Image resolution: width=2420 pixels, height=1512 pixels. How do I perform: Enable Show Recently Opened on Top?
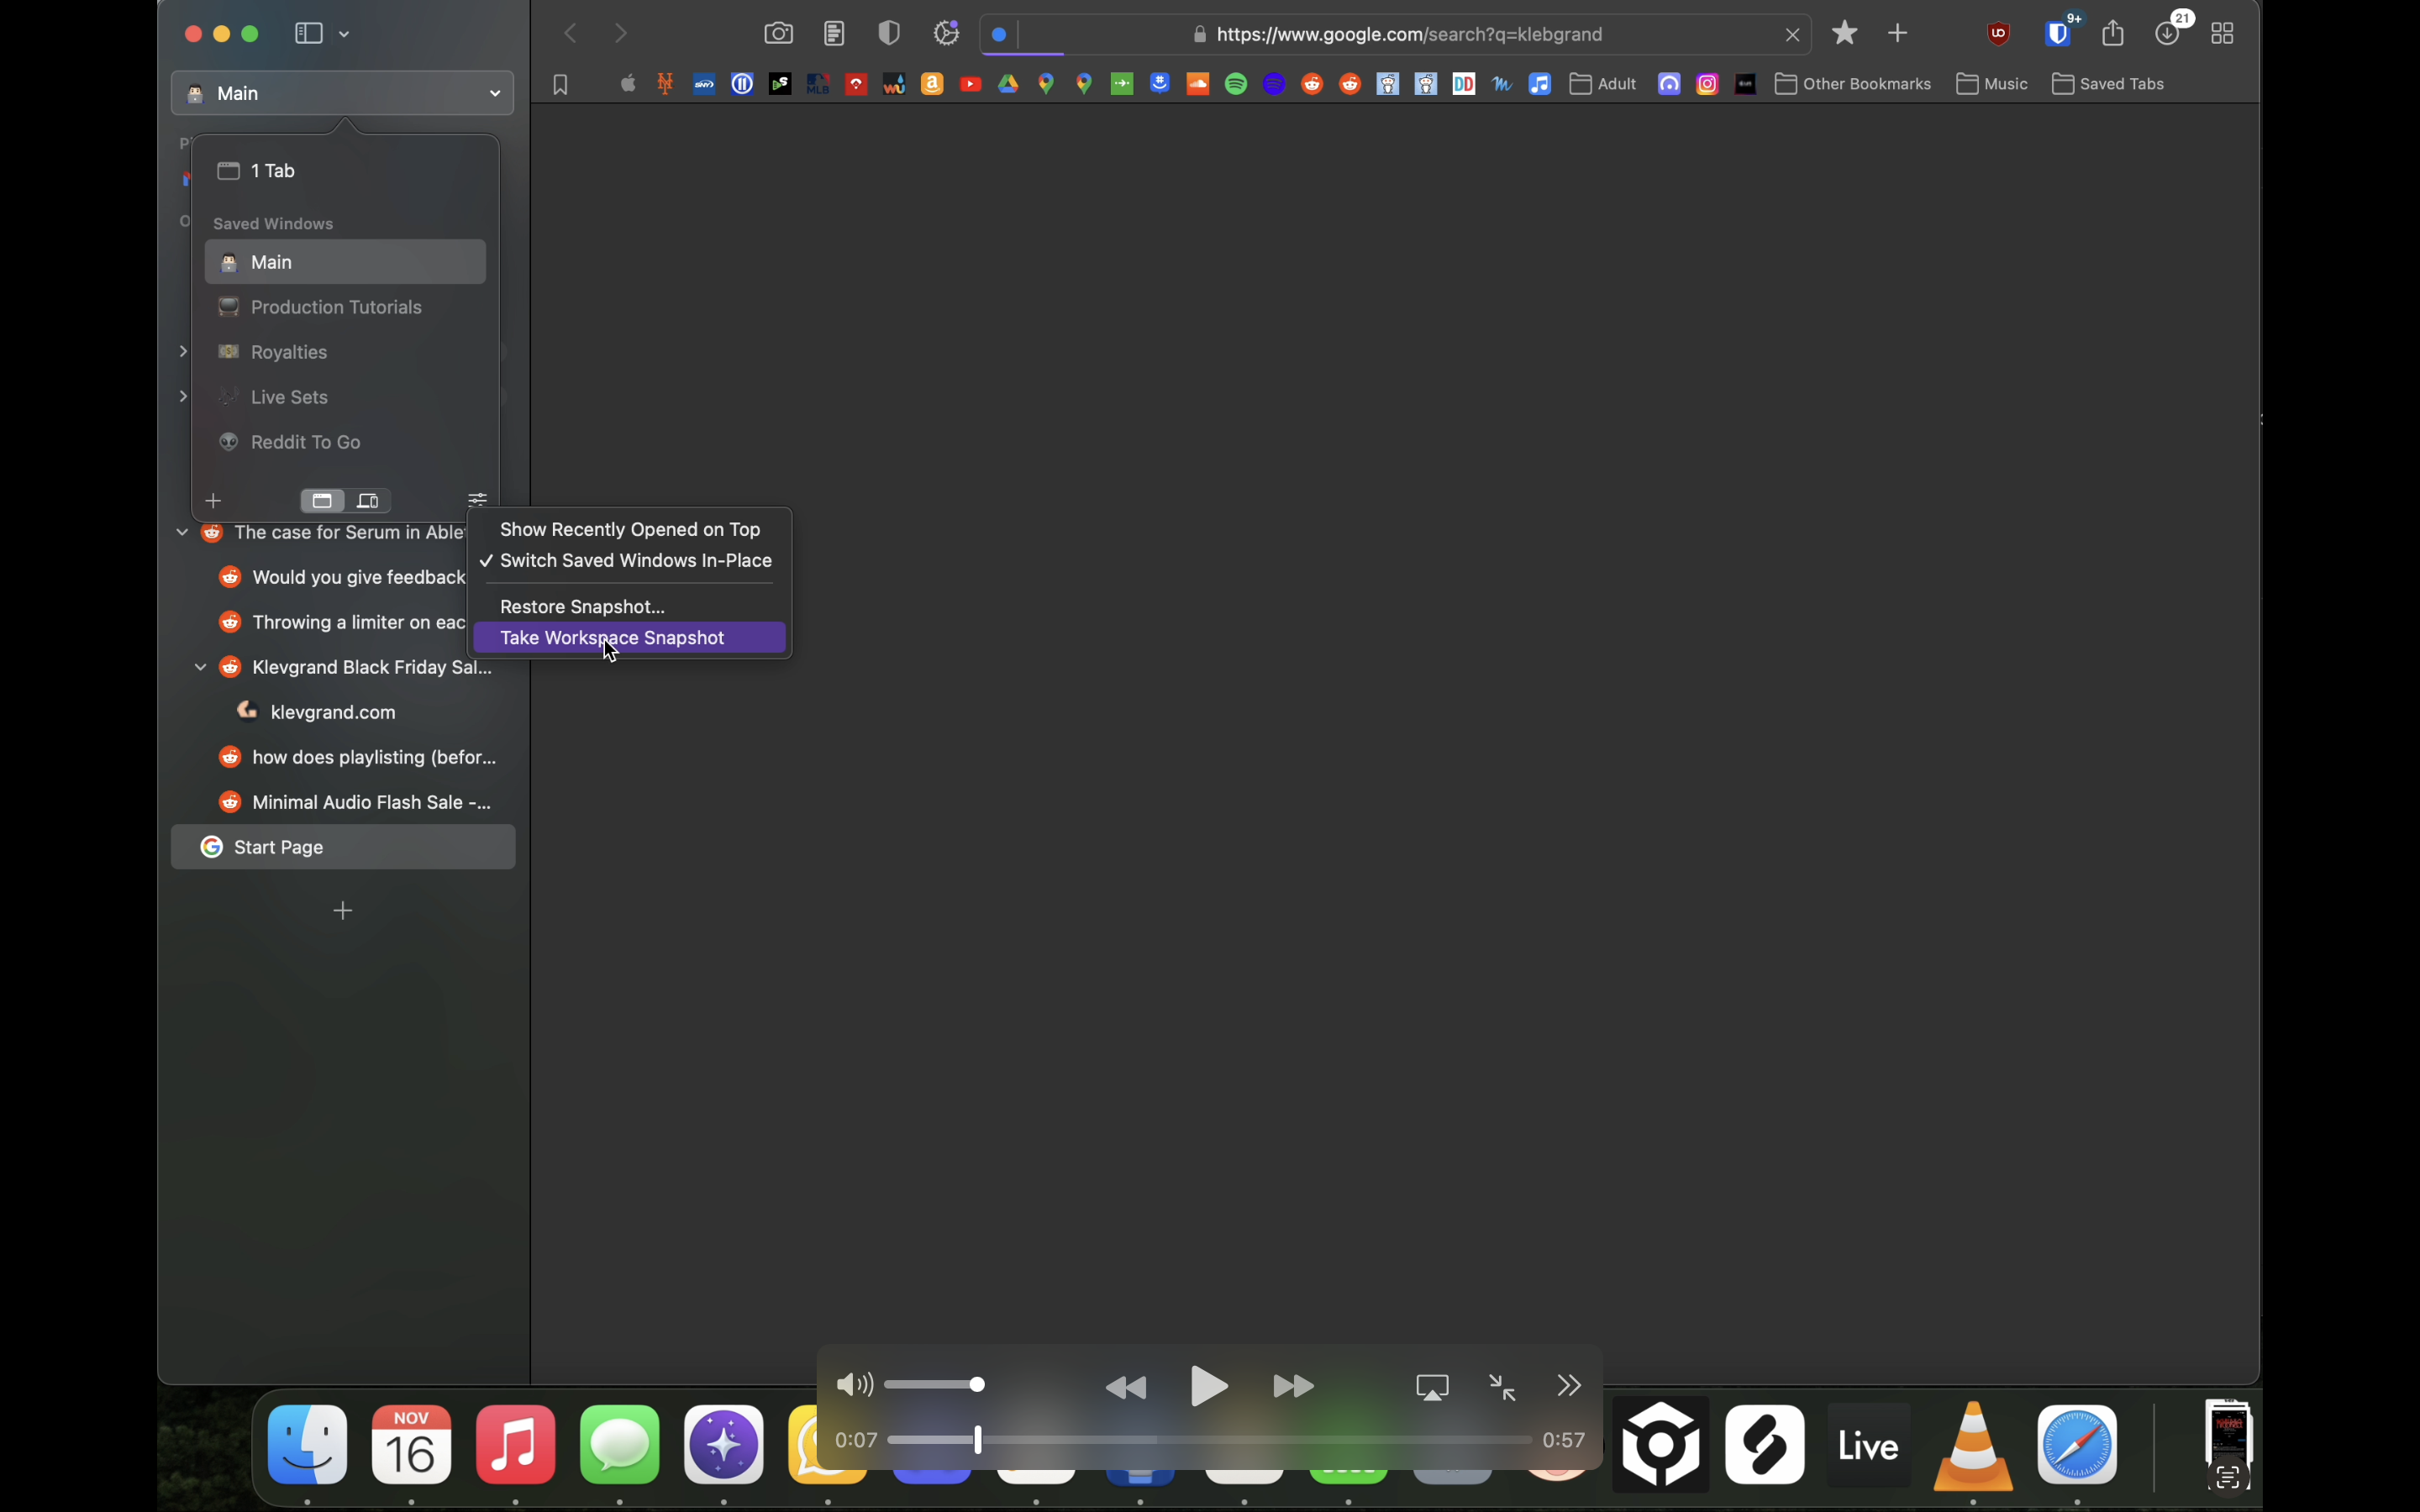tap(630, 529)
